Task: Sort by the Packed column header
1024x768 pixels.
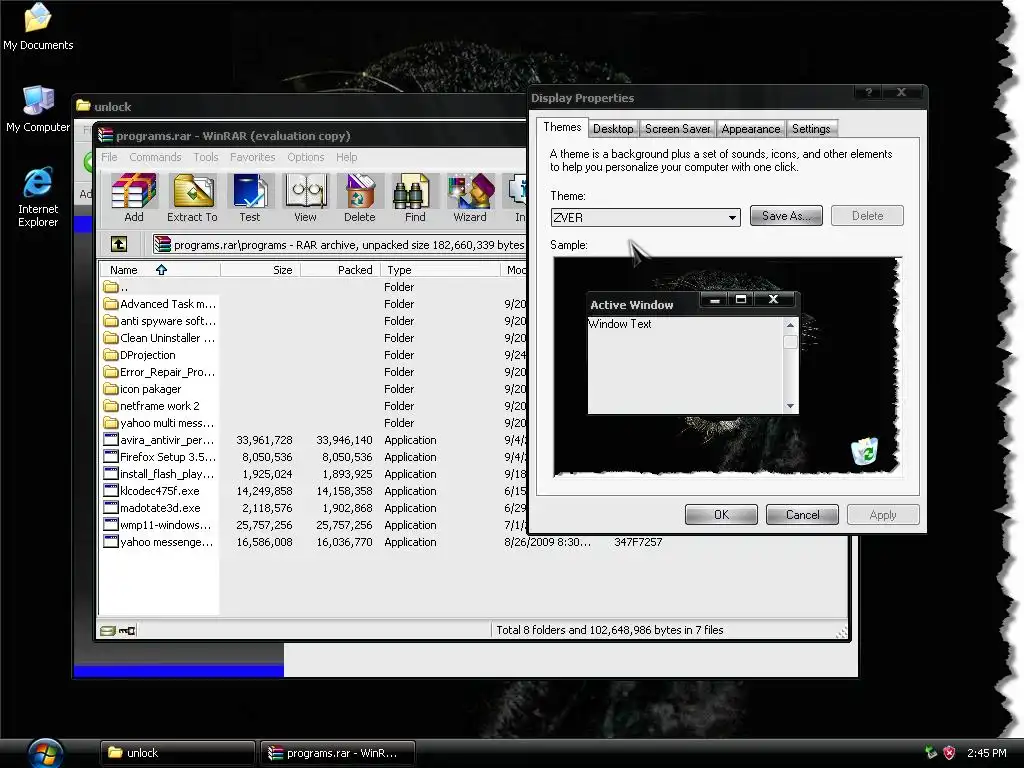Action: coord(340,270)
